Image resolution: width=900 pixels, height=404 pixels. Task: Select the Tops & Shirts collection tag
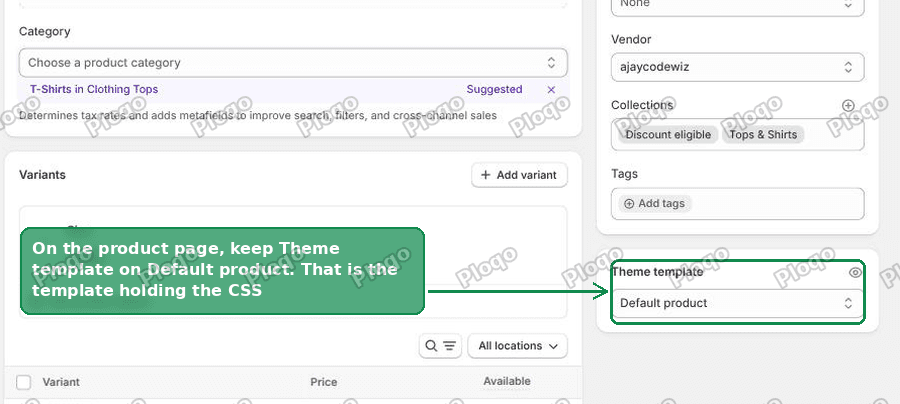tap(763, 135)
